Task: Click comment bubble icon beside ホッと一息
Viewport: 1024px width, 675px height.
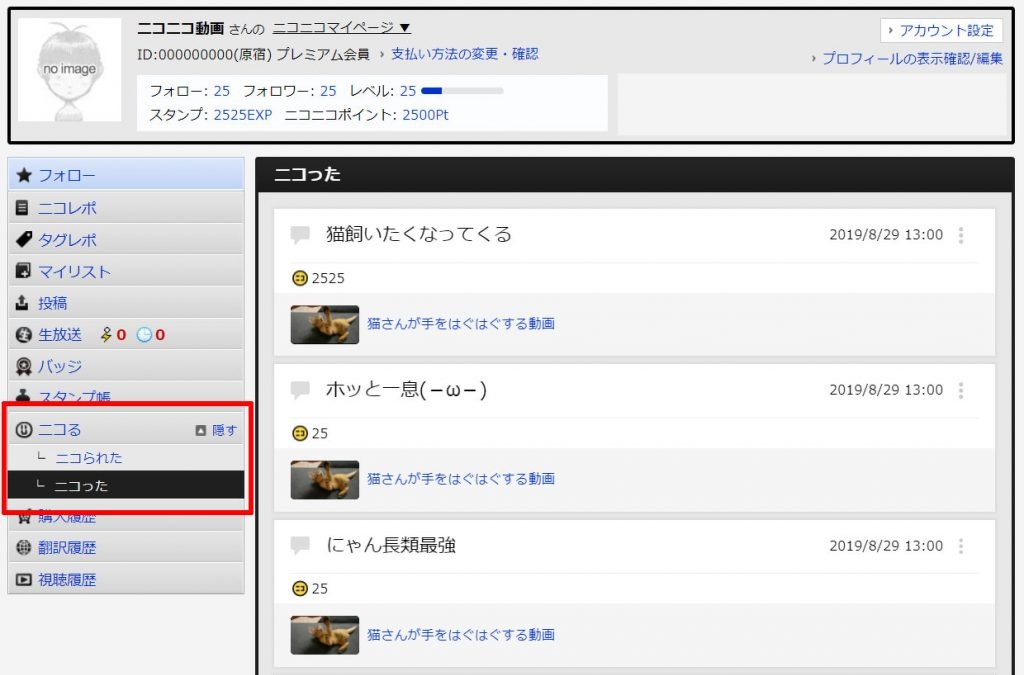Action: click(300, 390)
